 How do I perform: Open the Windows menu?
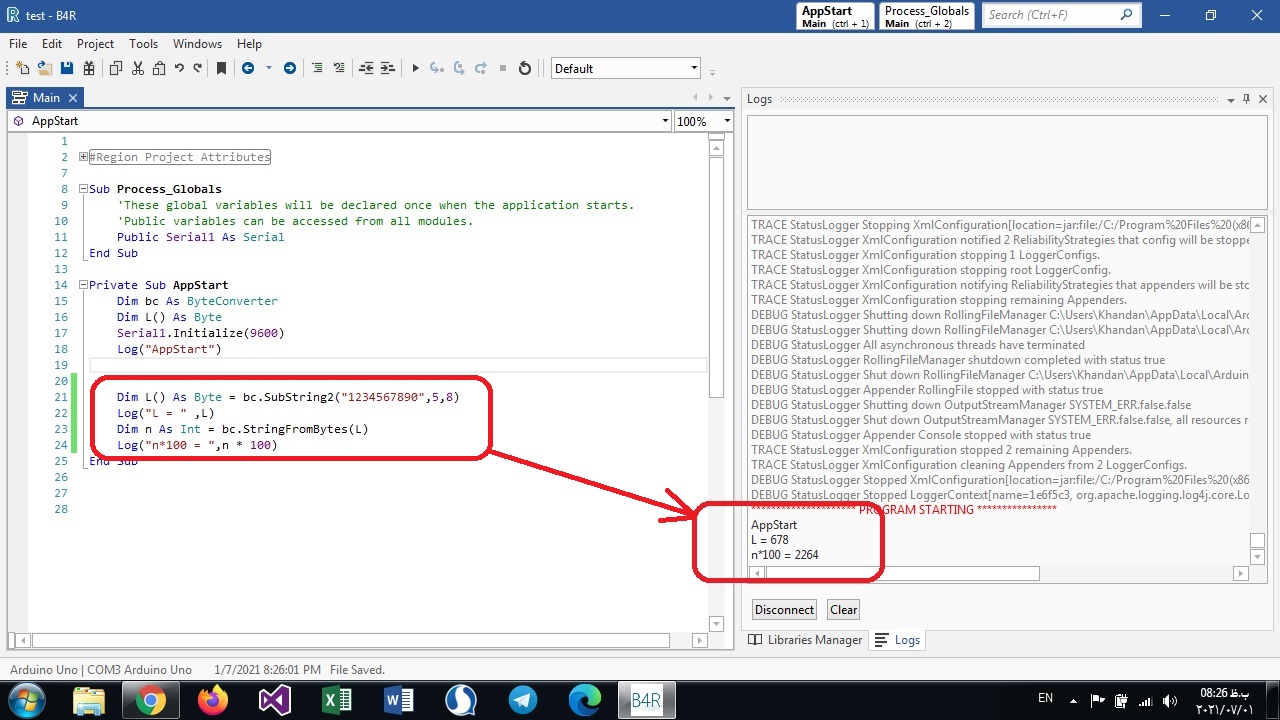(197, 44)
